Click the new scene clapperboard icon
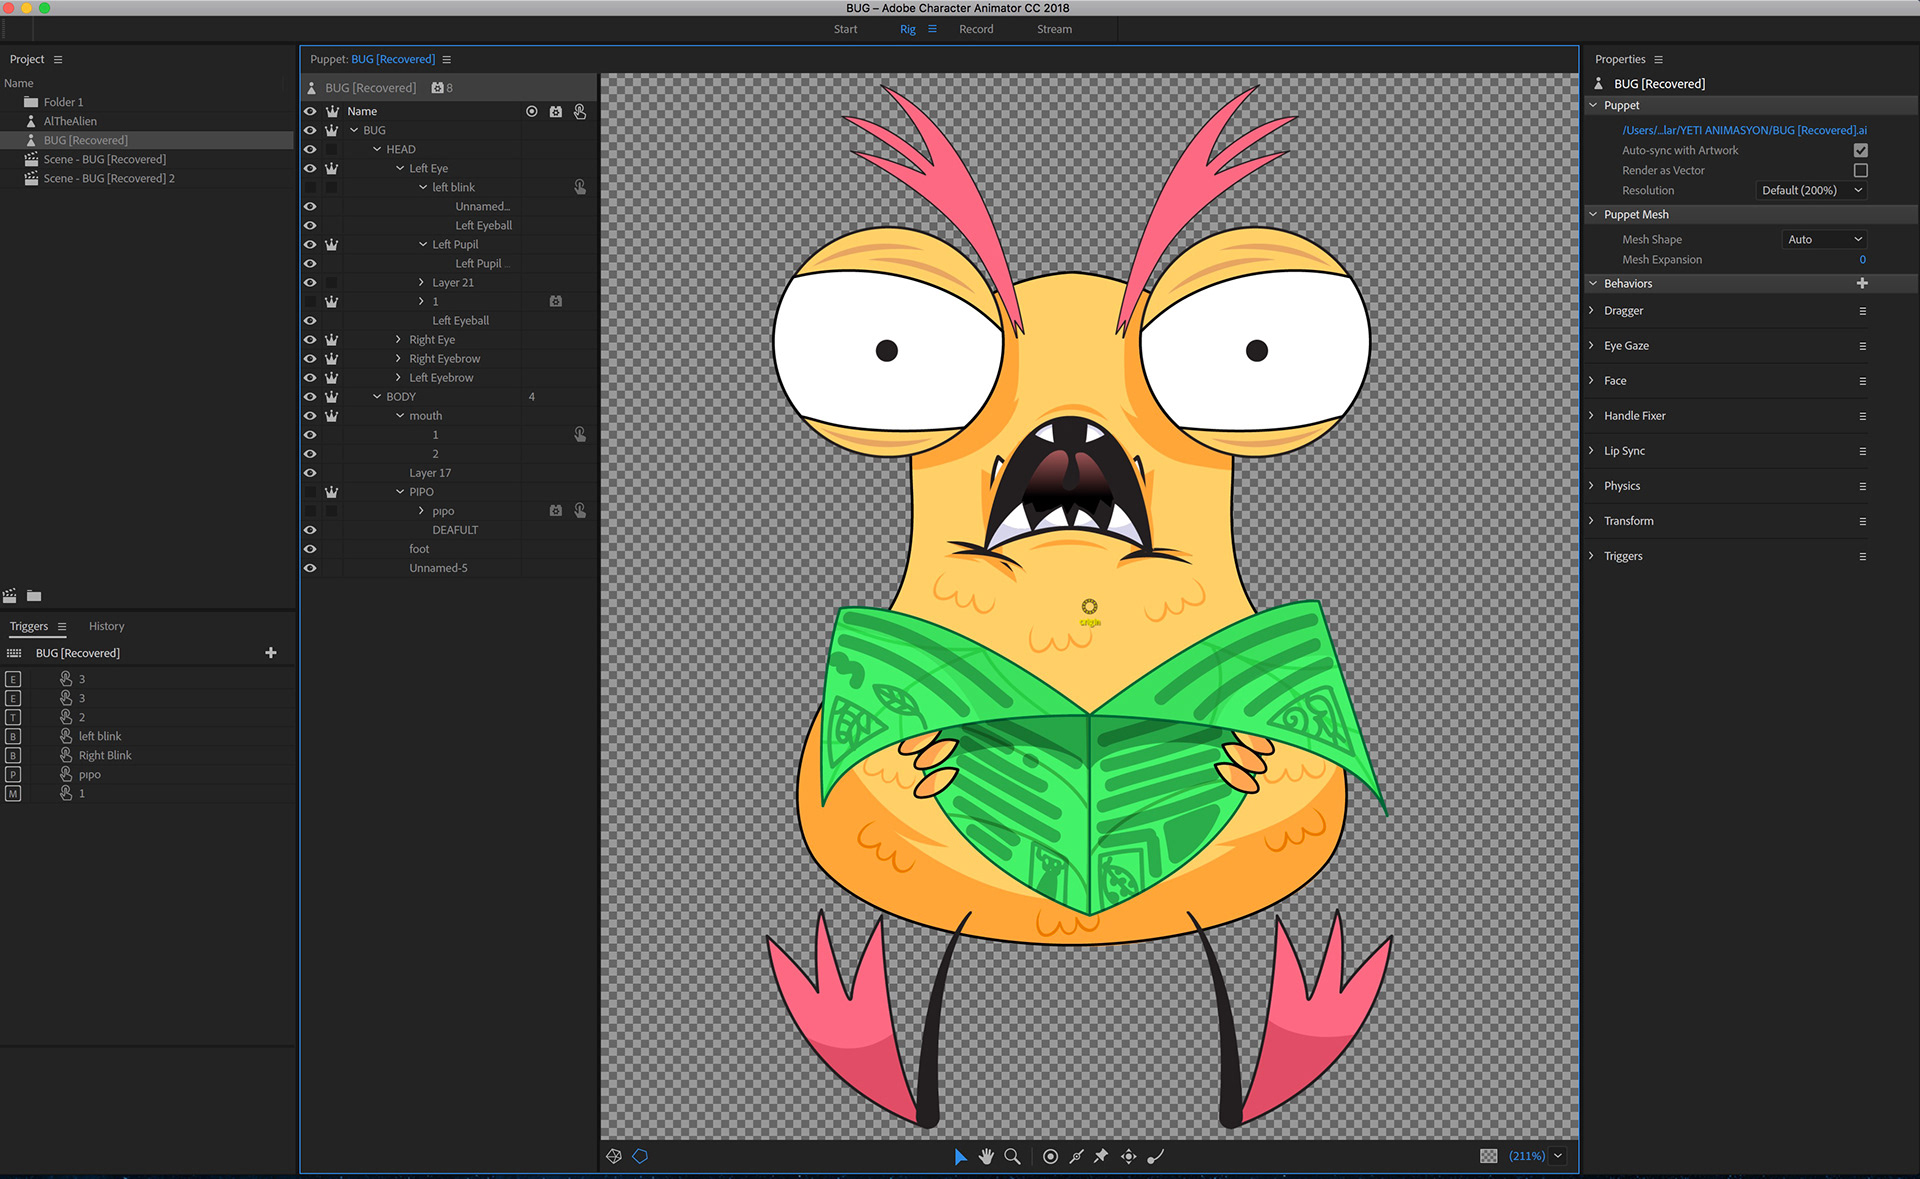 click(10, 596)
